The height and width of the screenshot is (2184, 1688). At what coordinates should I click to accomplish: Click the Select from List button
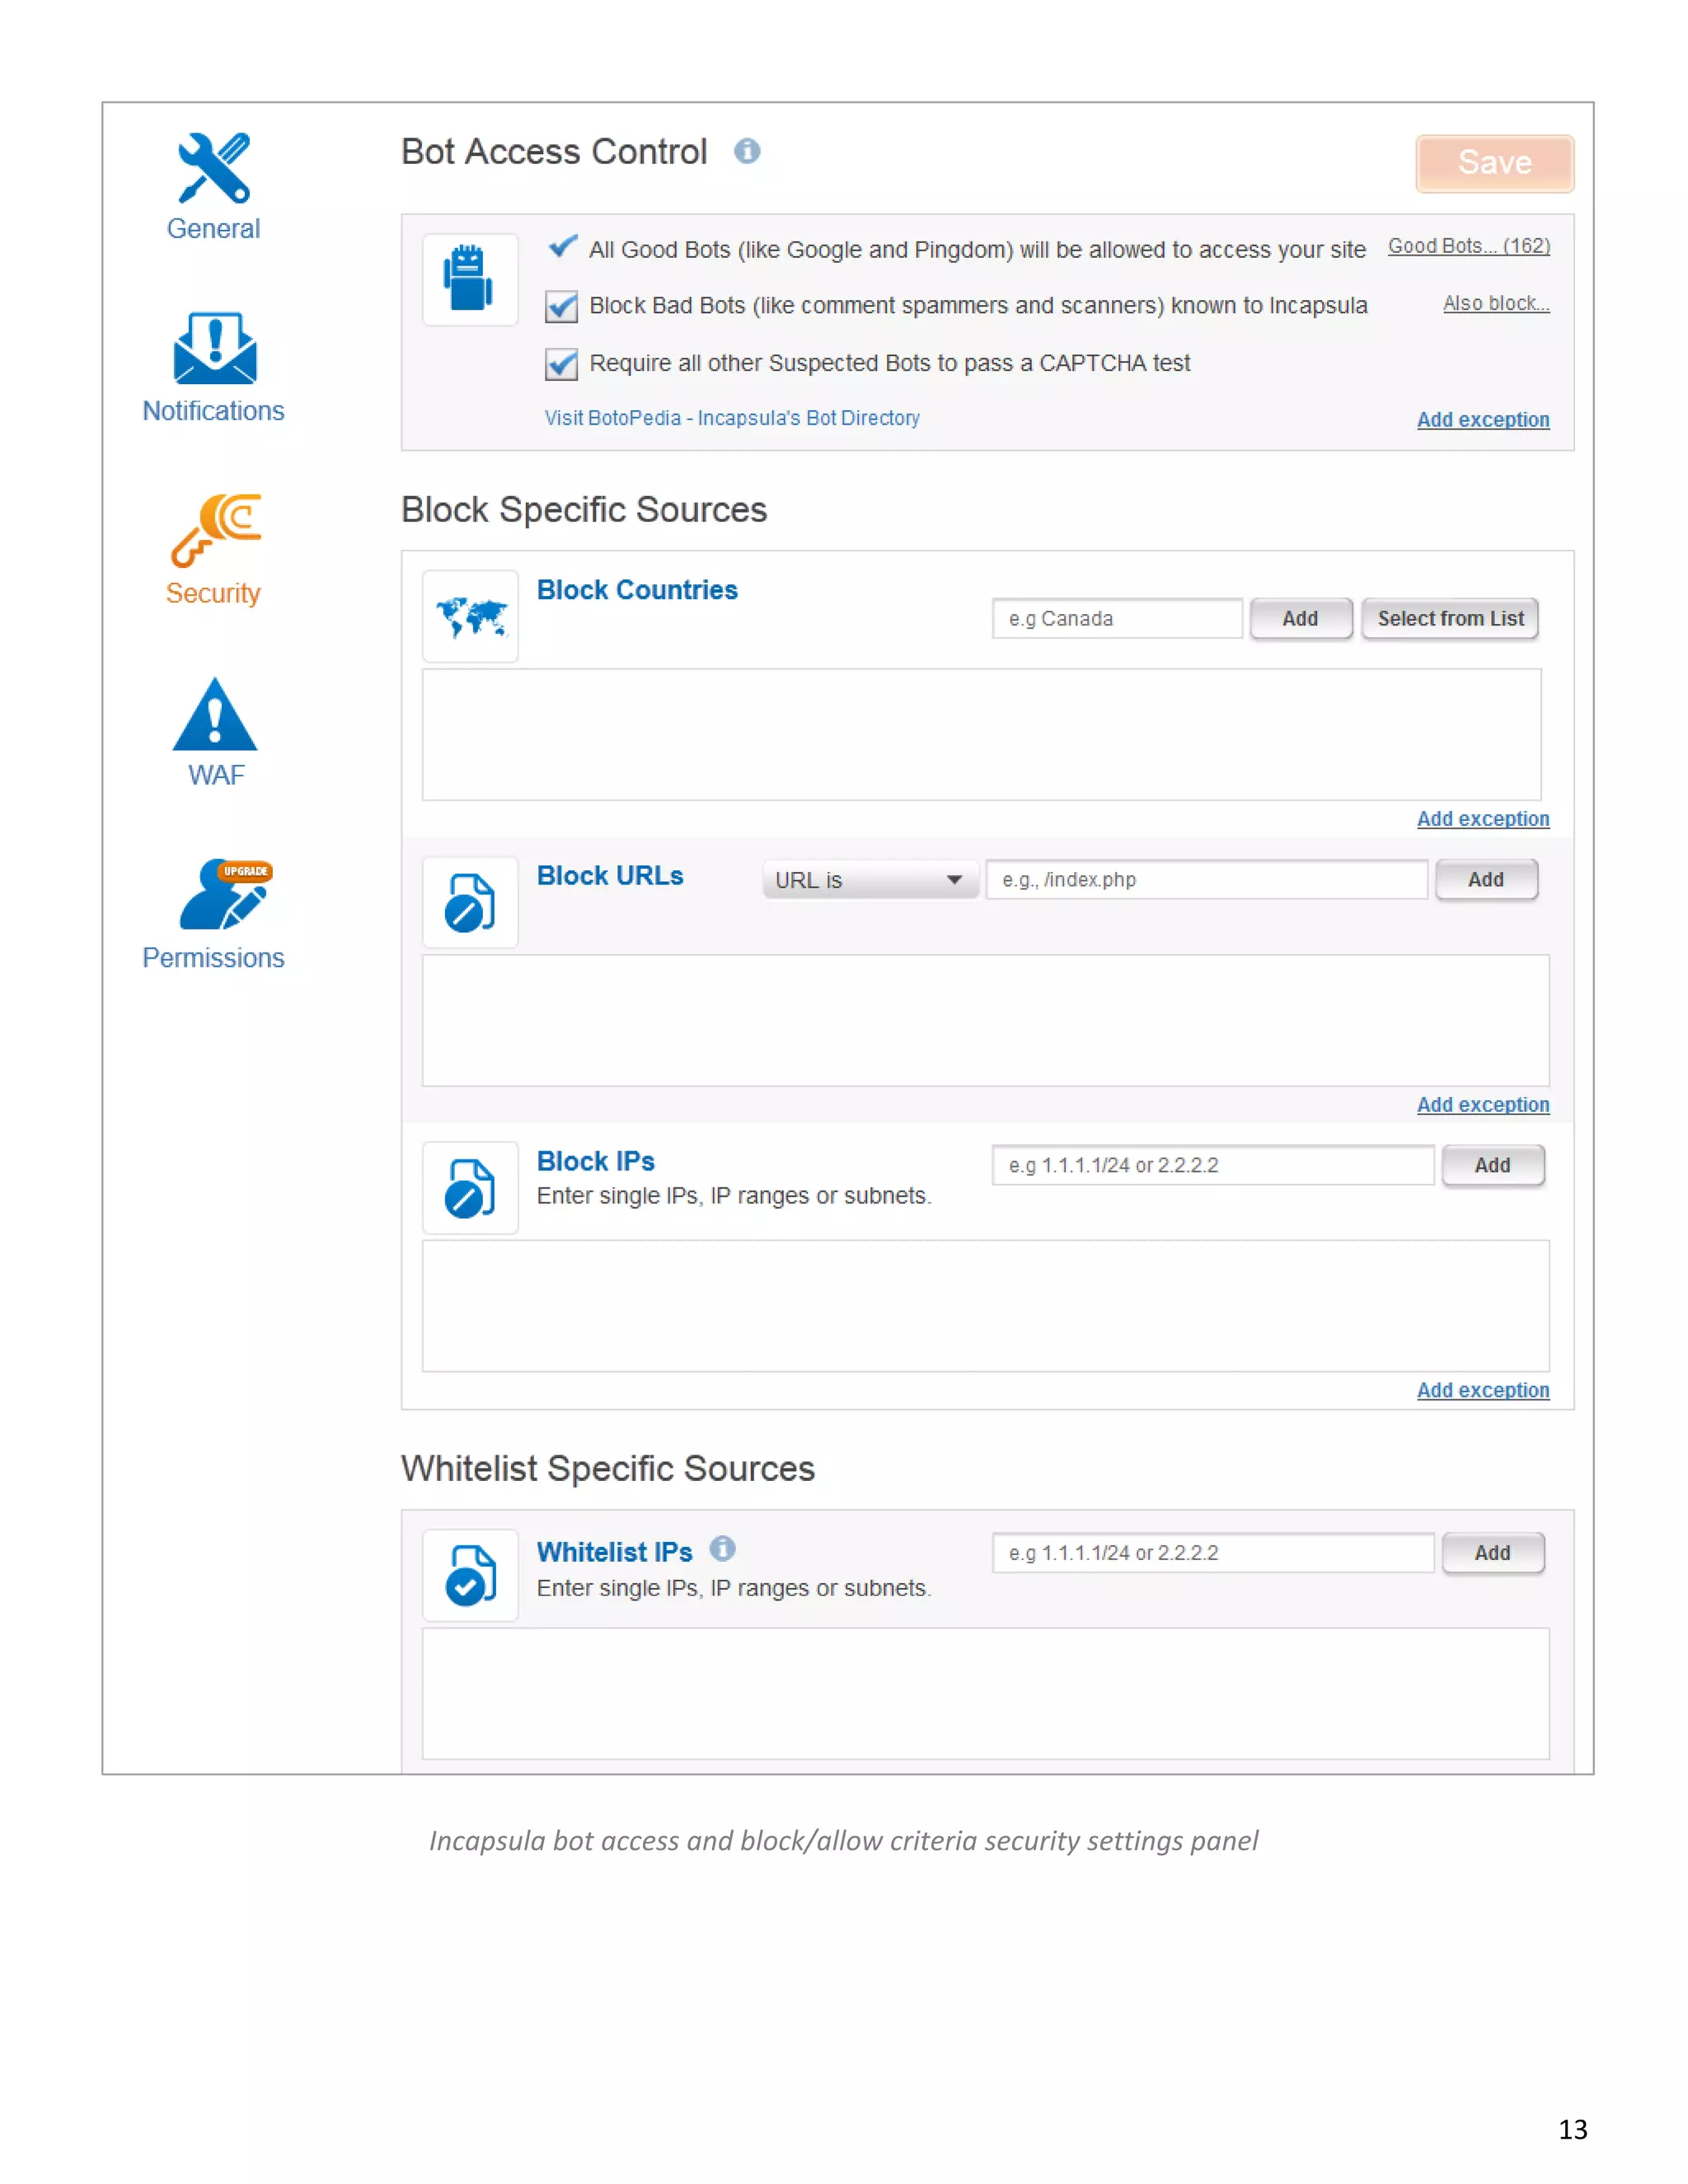click(1450, 618)
